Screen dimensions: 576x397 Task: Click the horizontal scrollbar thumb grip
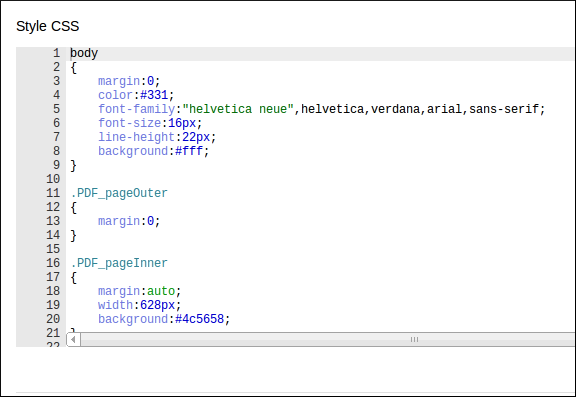414,339
